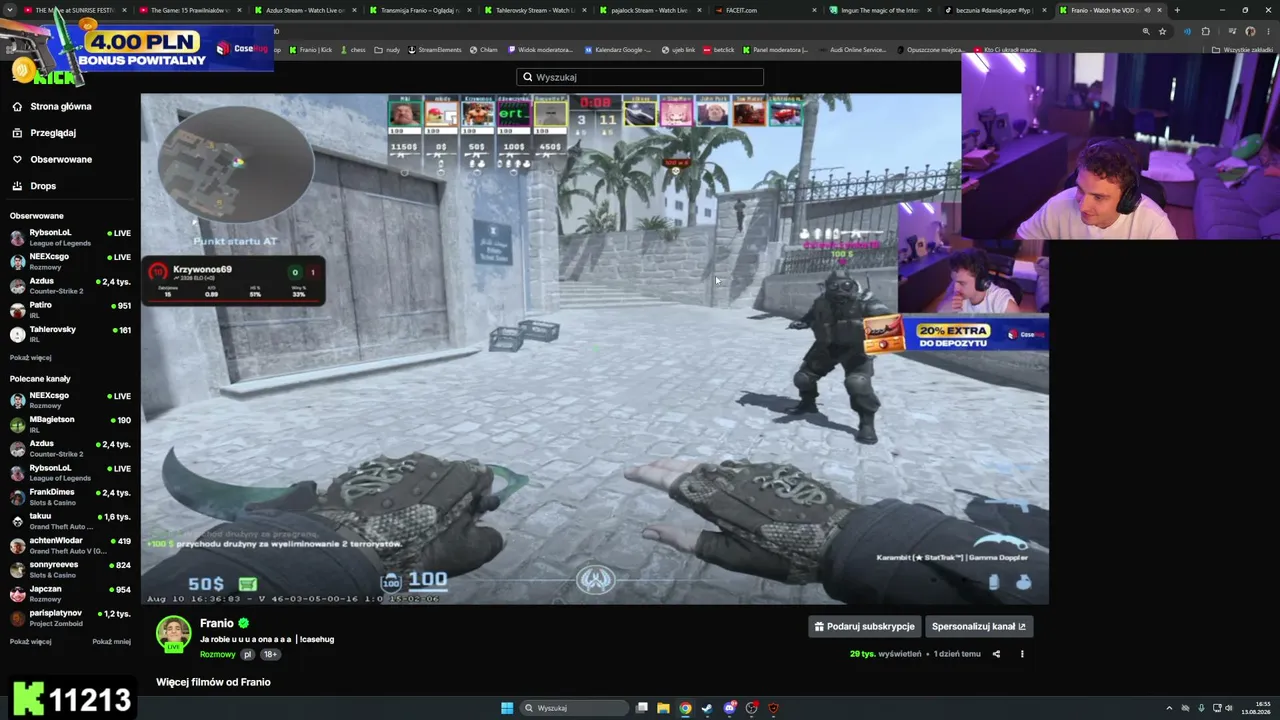Open the 'Wszystkie zakładki' bookmarks folder
The height and width of the screenshot is (720, 1280).
(x=1243, y=50)
